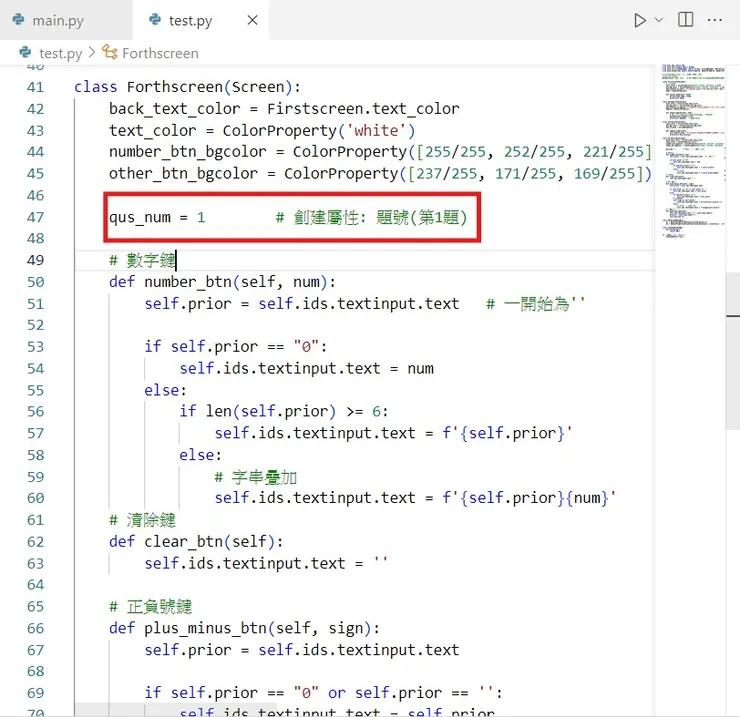Click the vertical scrollbar thumb

coord(732,350)
